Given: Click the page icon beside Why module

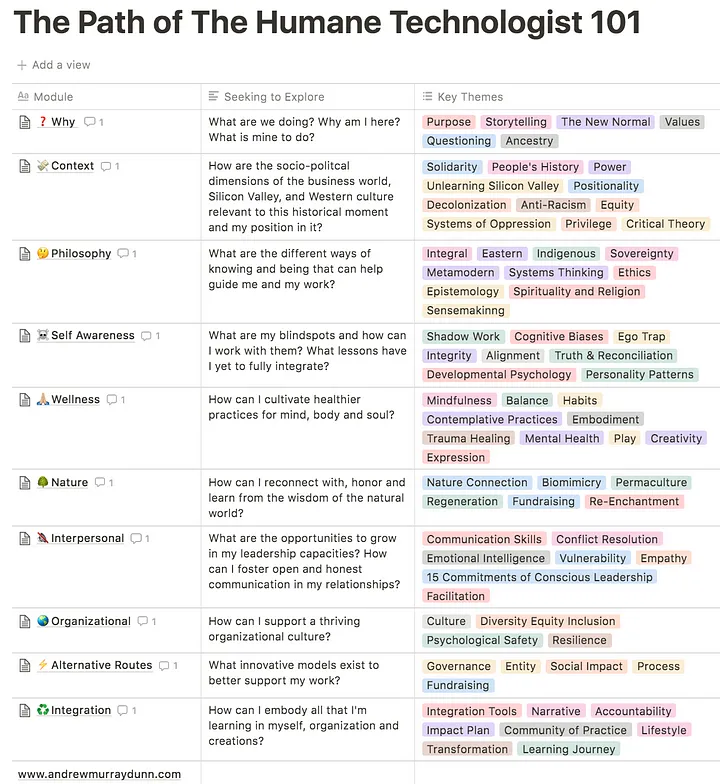Looking at the screenshot, I should [x=25, y=122].
